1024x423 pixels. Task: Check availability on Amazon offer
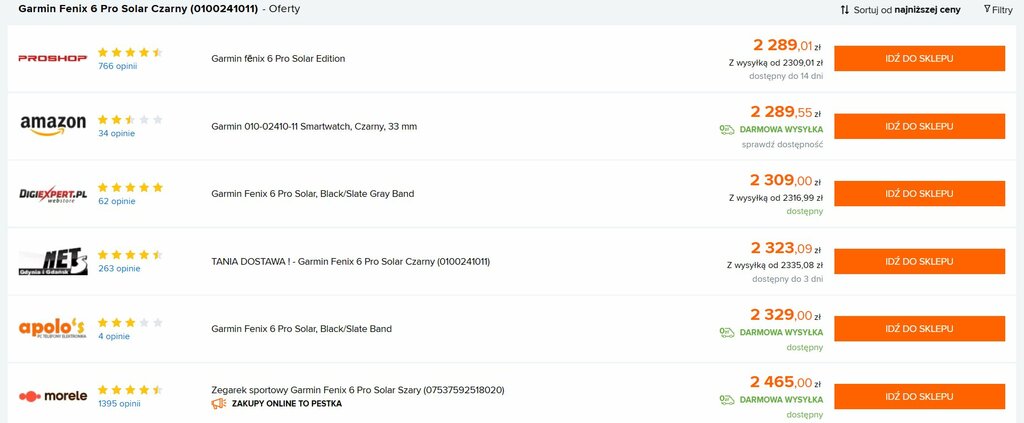[782, 144]
